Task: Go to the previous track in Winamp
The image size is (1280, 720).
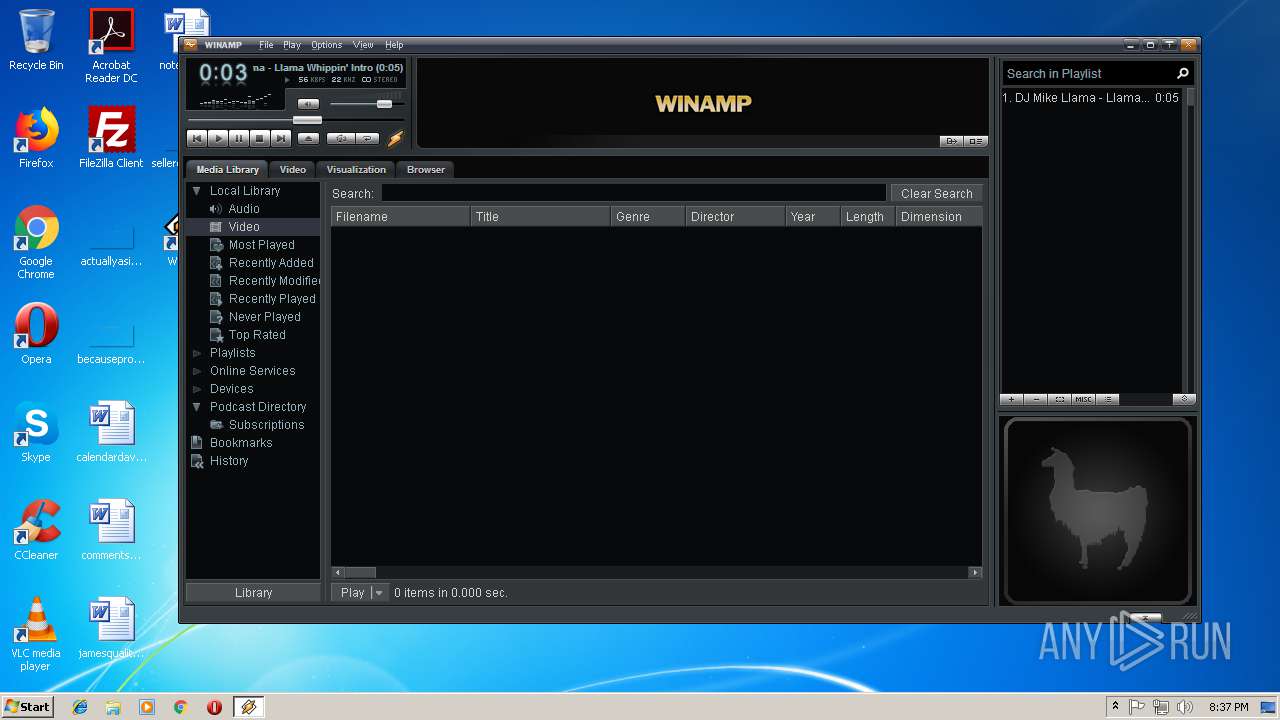Action: (x=197, y=139)
